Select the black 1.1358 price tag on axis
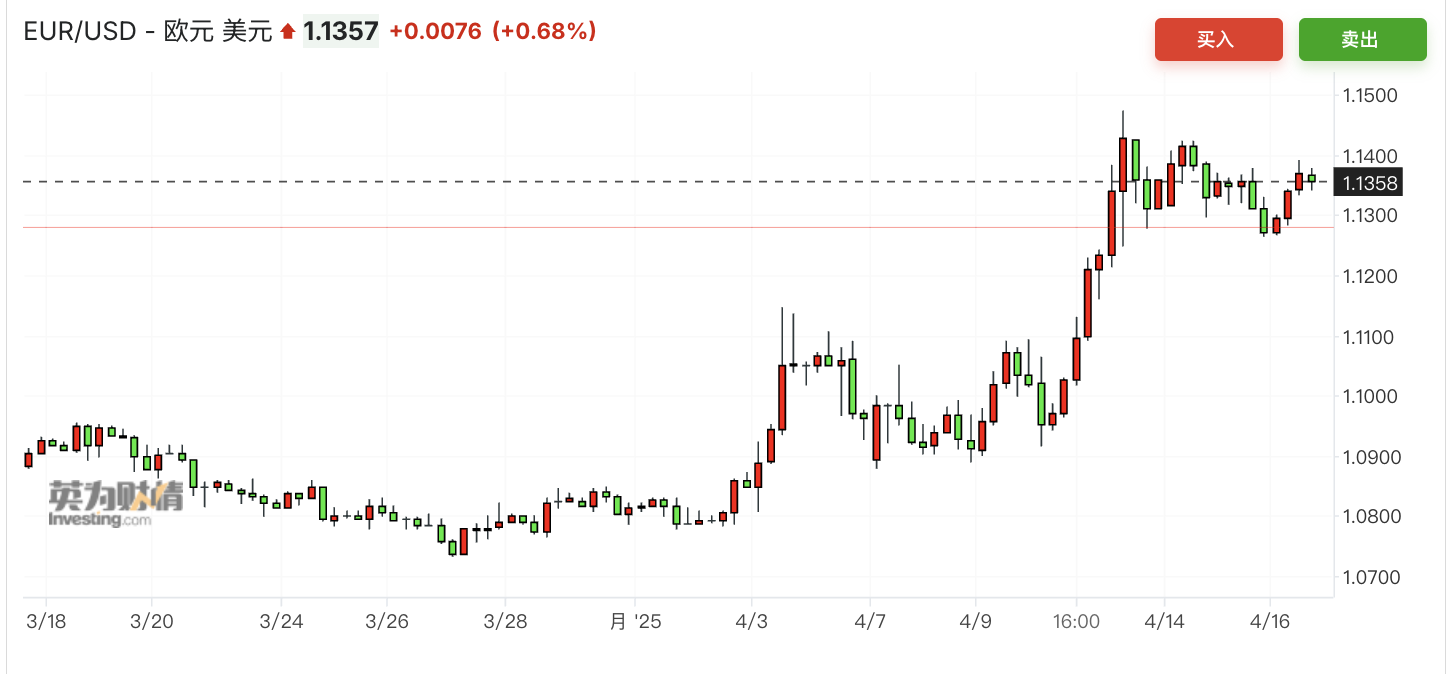 pyautogui.click(x=1371, y=183)
